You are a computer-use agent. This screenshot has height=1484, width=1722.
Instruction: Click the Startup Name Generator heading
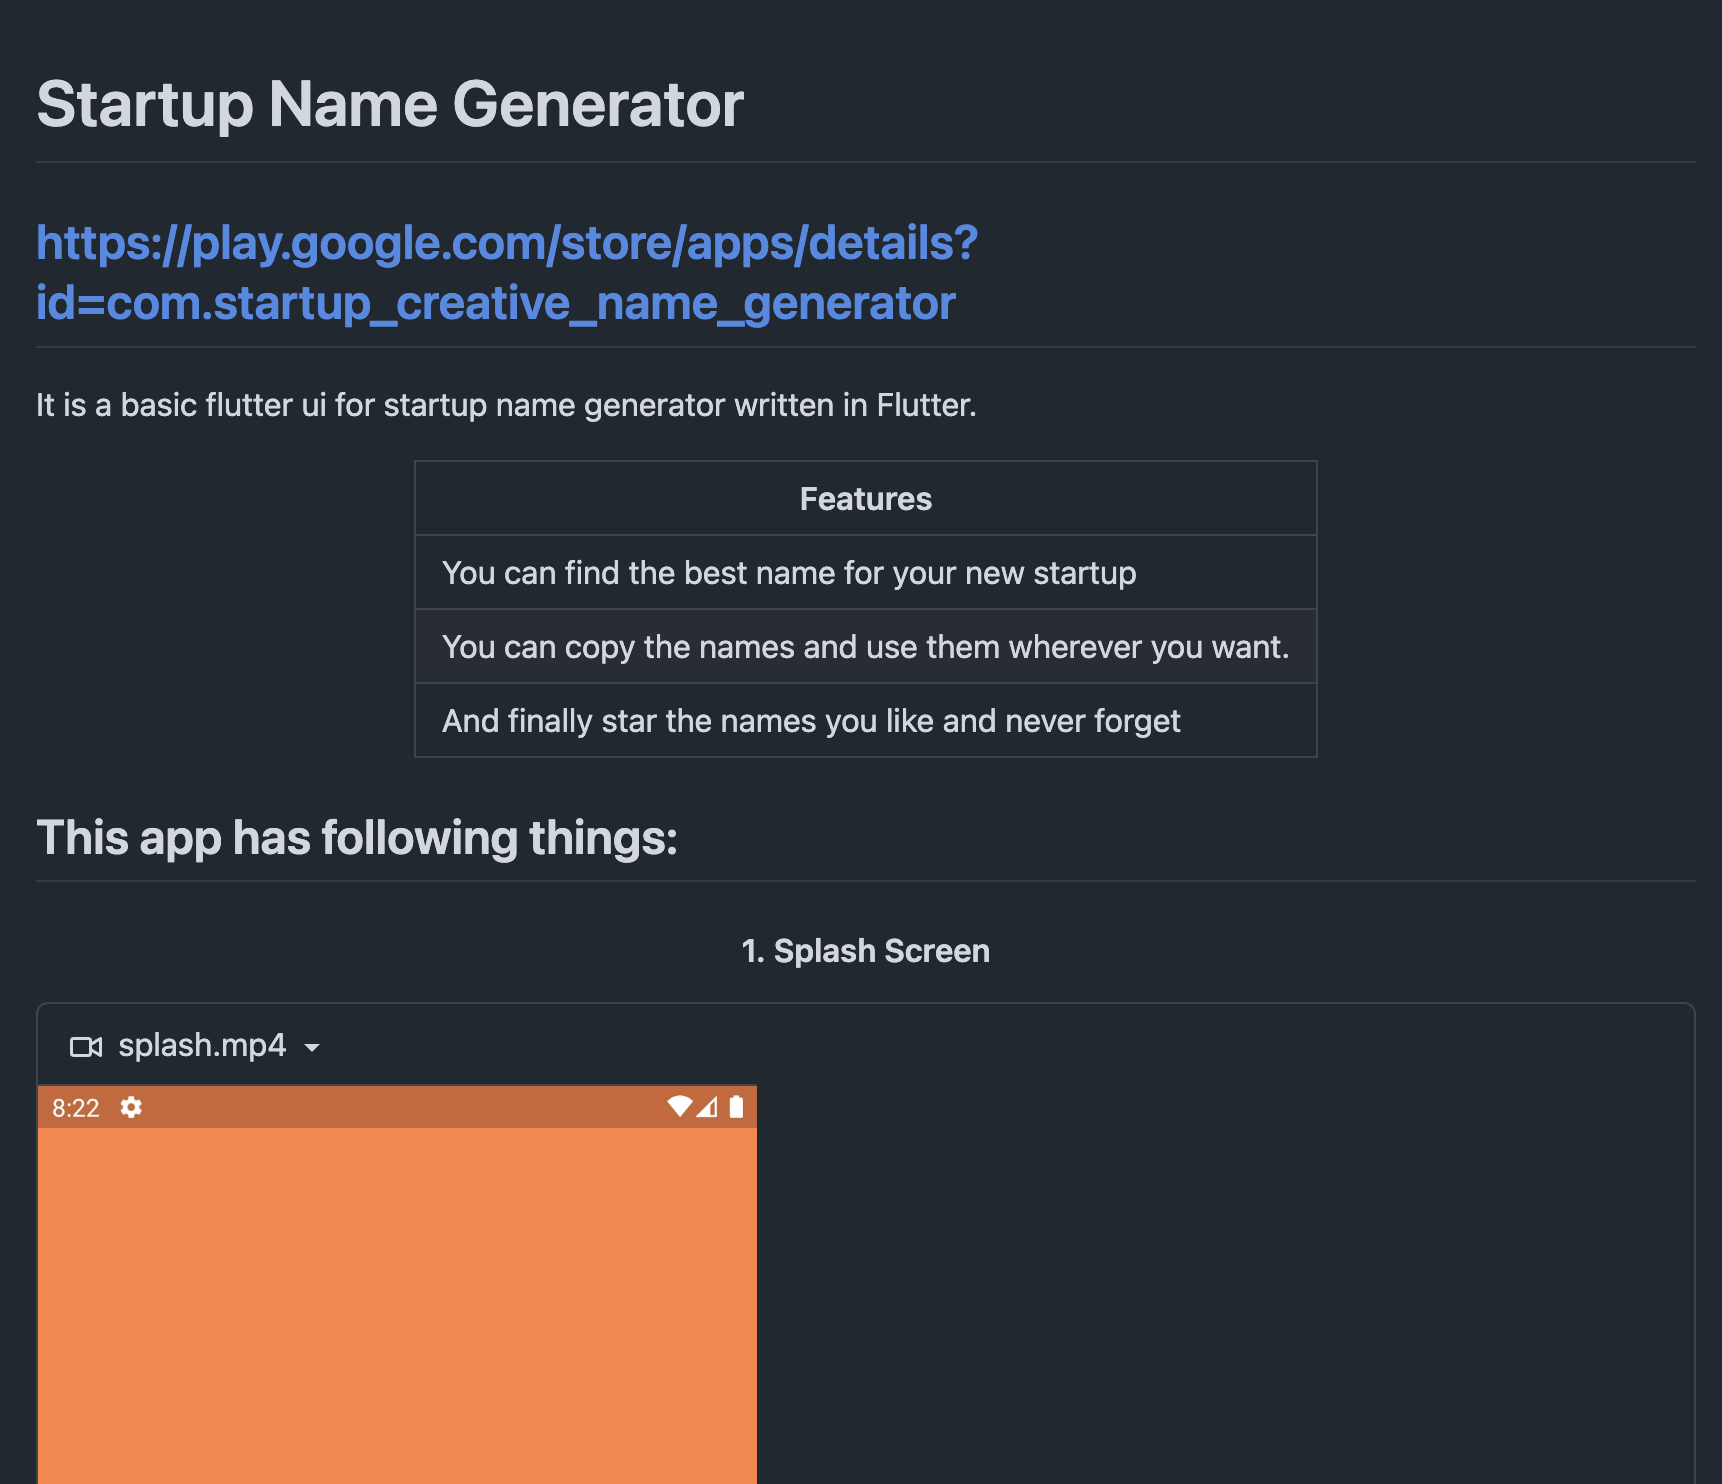coord(390,105)
